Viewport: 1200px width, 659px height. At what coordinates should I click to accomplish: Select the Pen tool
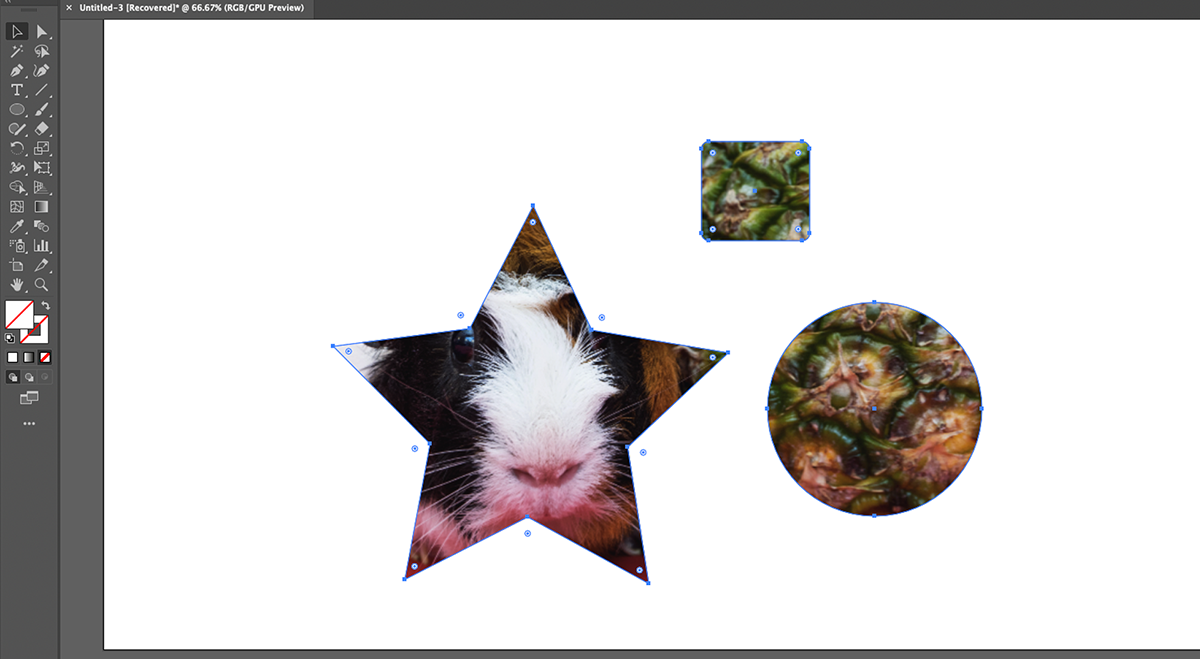tap(16, 70)
